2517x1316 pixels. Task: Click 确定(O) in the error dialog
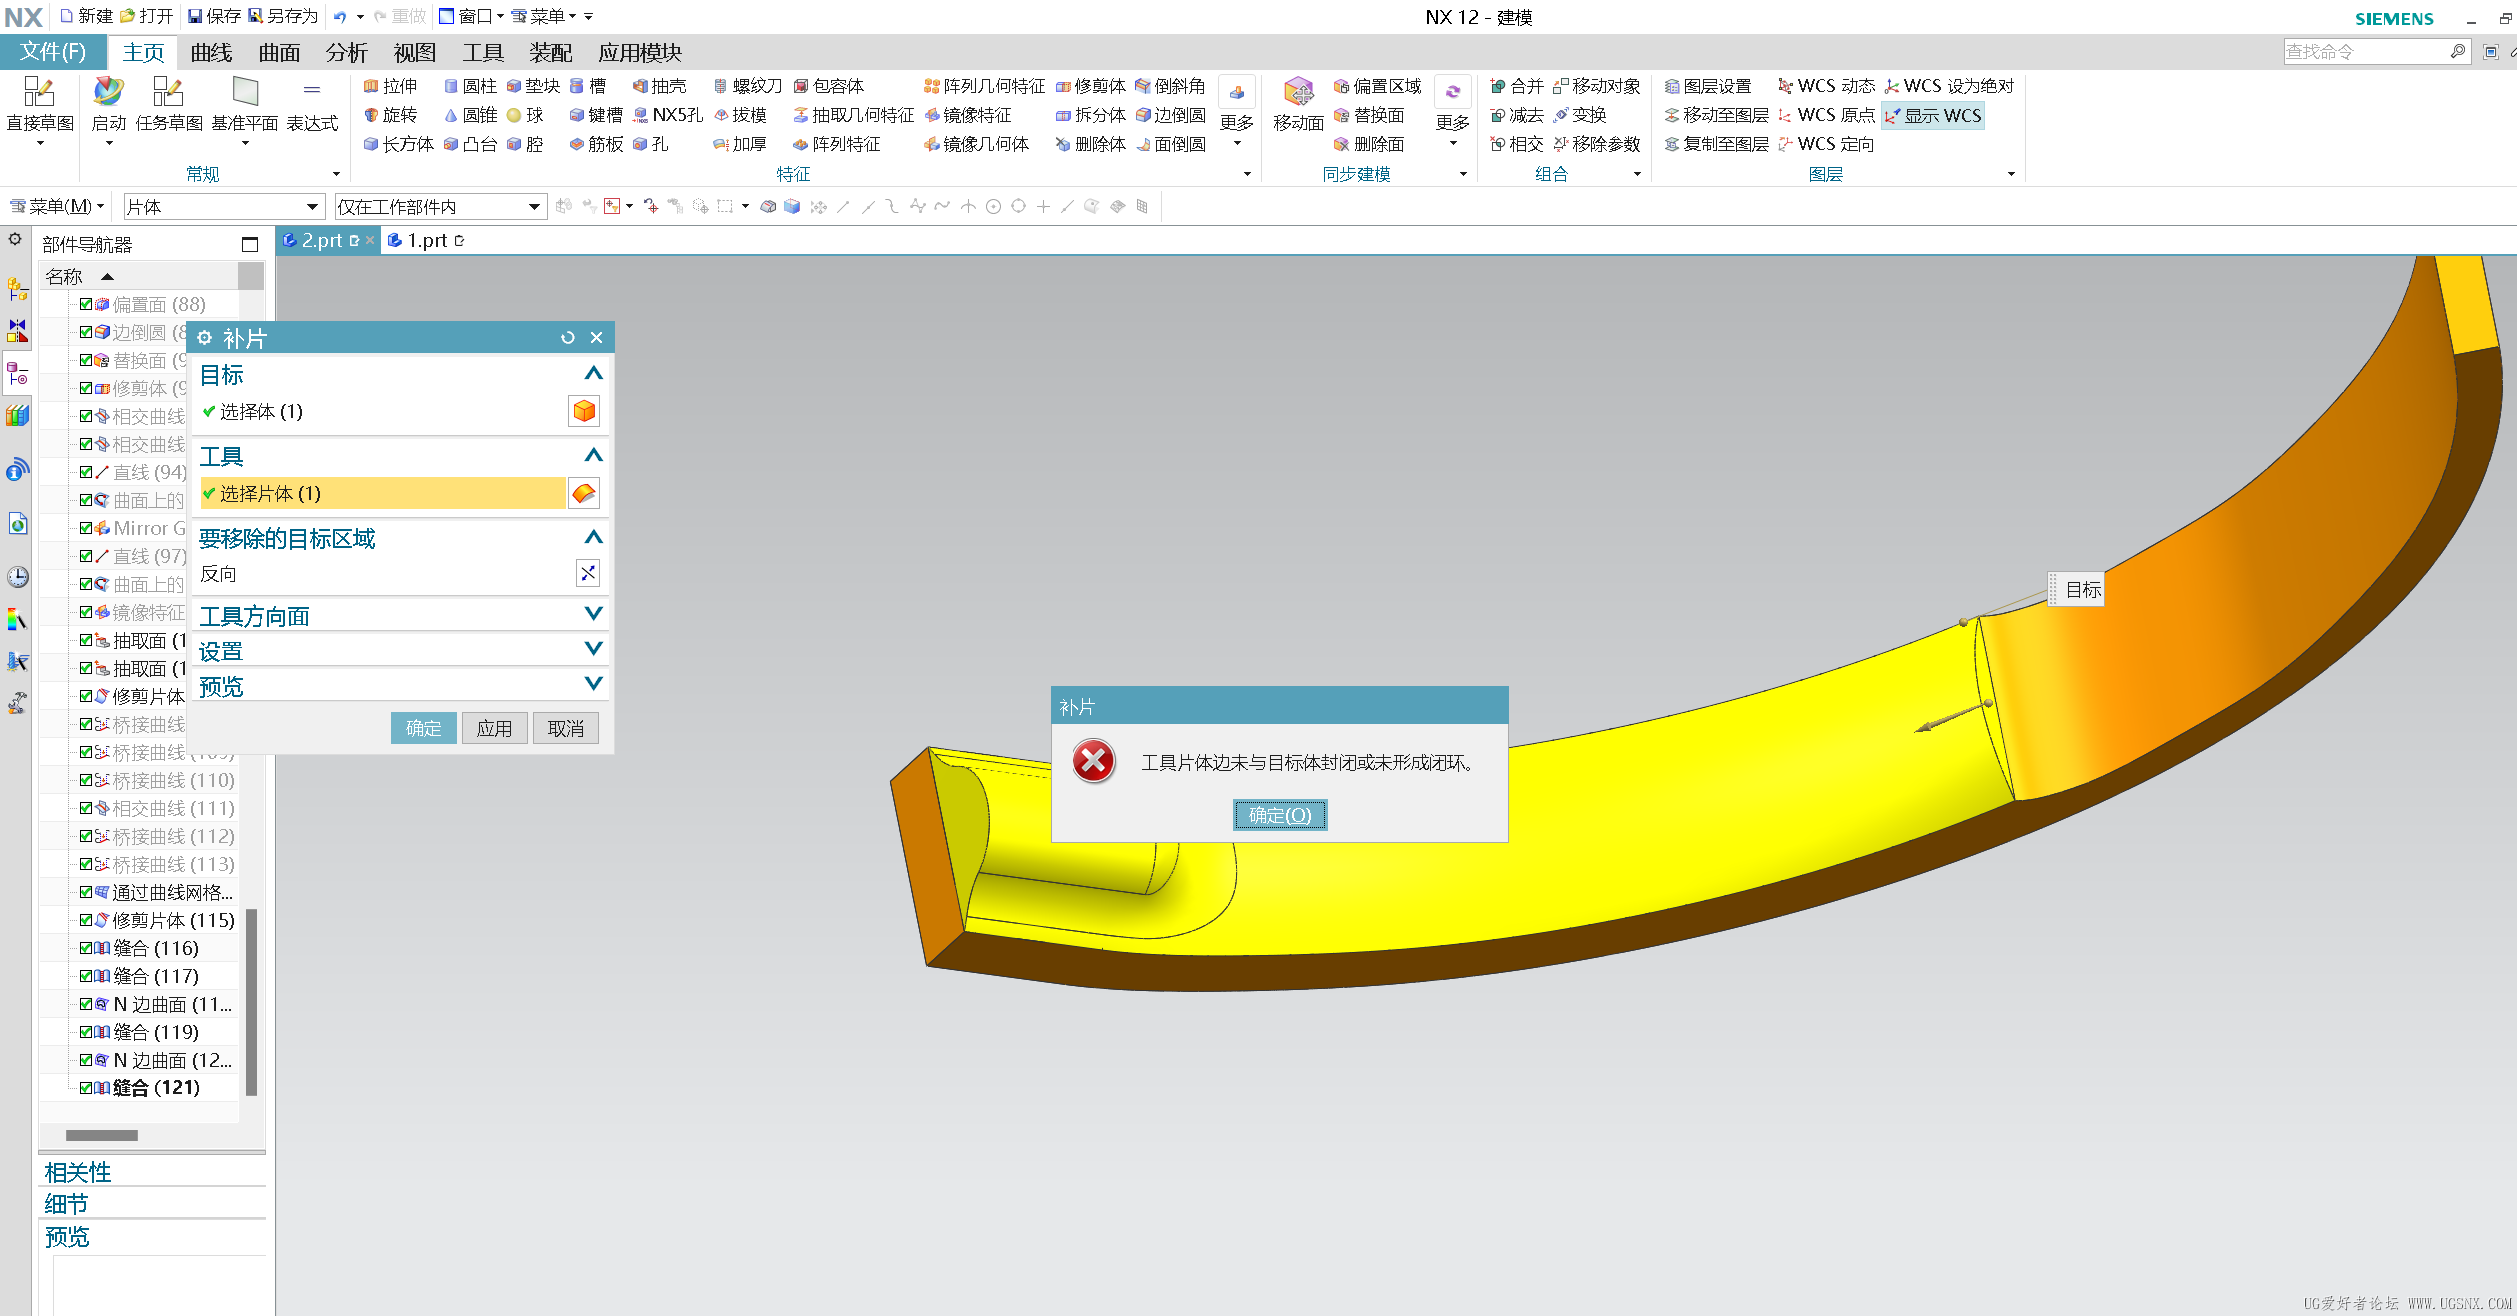point(1279,815)
